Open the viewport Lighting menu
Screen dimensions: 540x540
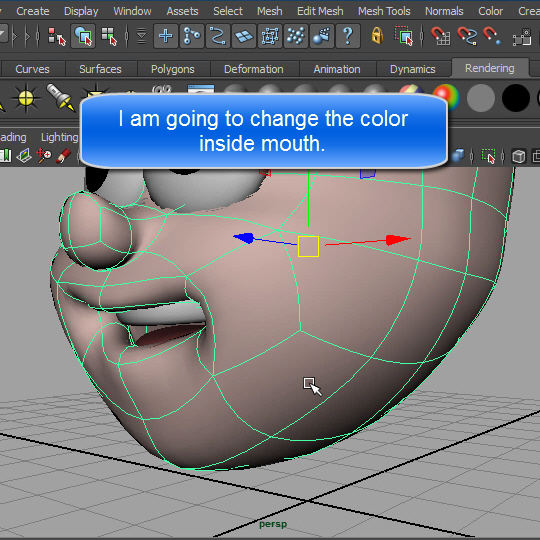tap(59, 137)
